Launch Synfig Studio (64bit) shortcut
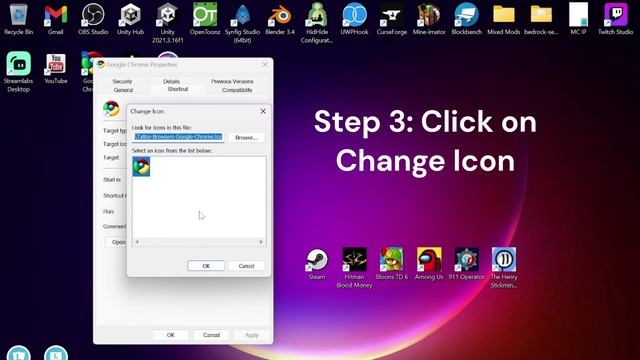Screen dimensions: 640x360 point(242,23)
